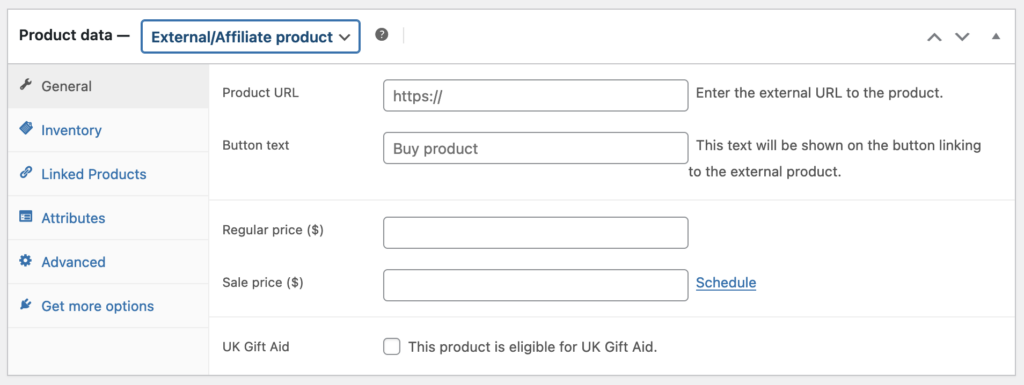This screenshot has height=385, width=1024.
Task: Click the Advanced gear icon
Action: pos(25,261)
